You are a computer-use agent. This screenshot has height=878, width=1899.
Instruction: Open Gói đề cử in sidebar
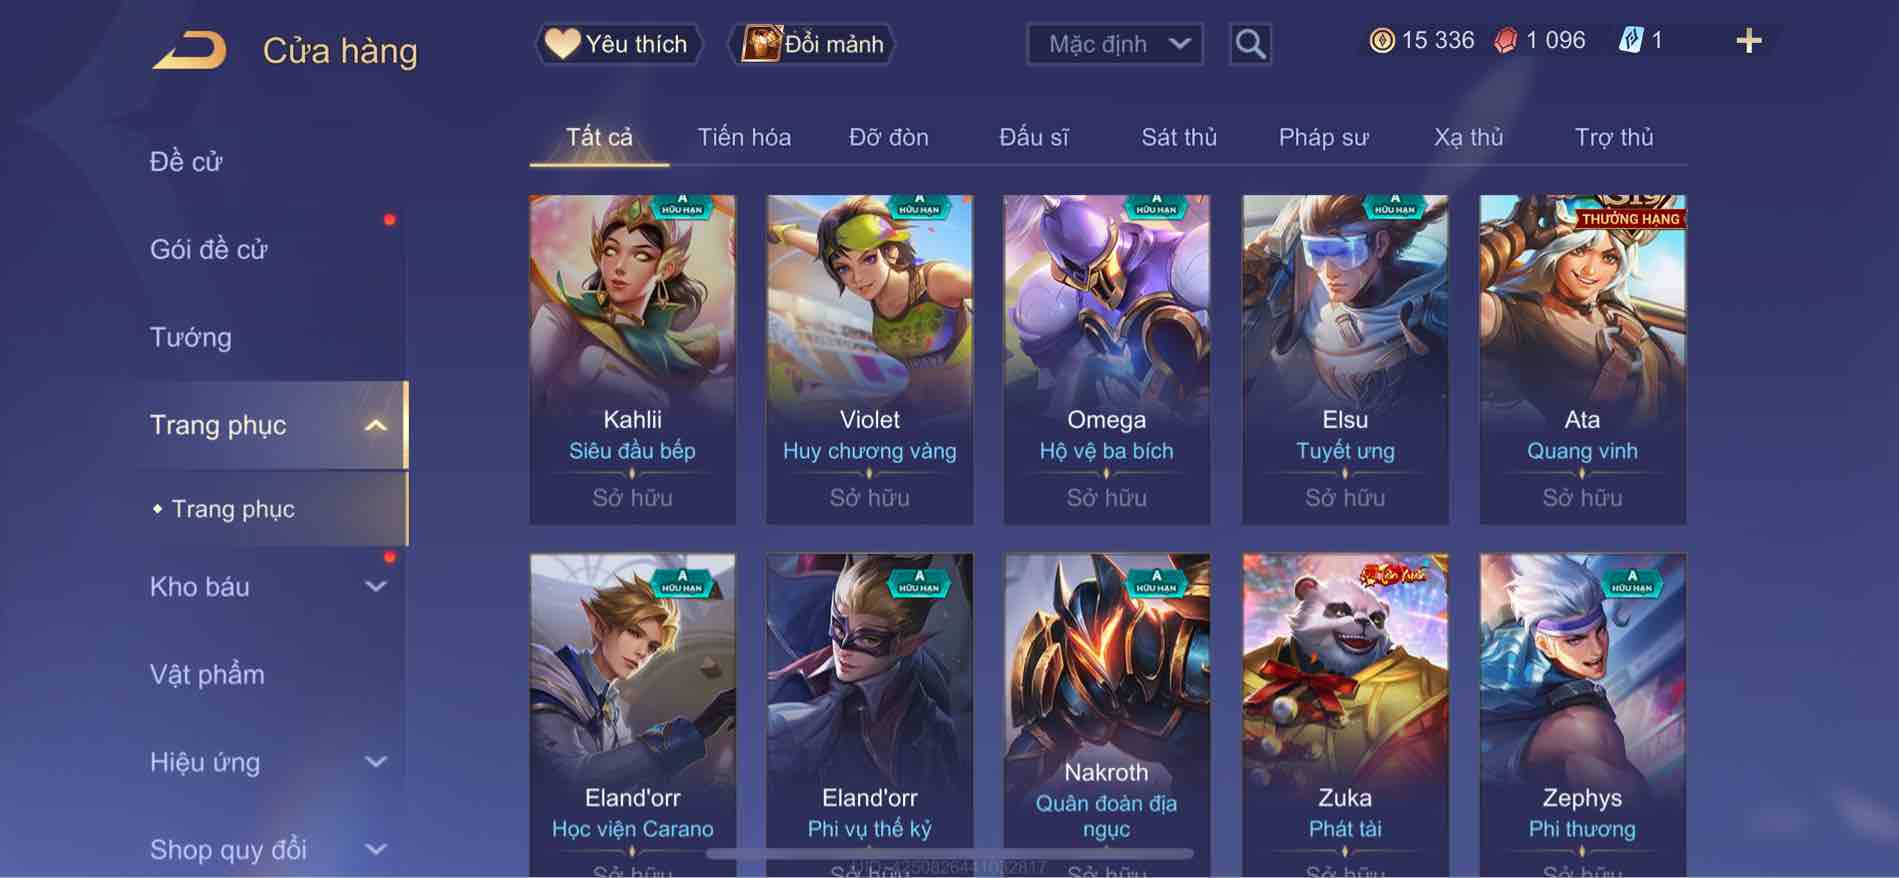(209, 249)
